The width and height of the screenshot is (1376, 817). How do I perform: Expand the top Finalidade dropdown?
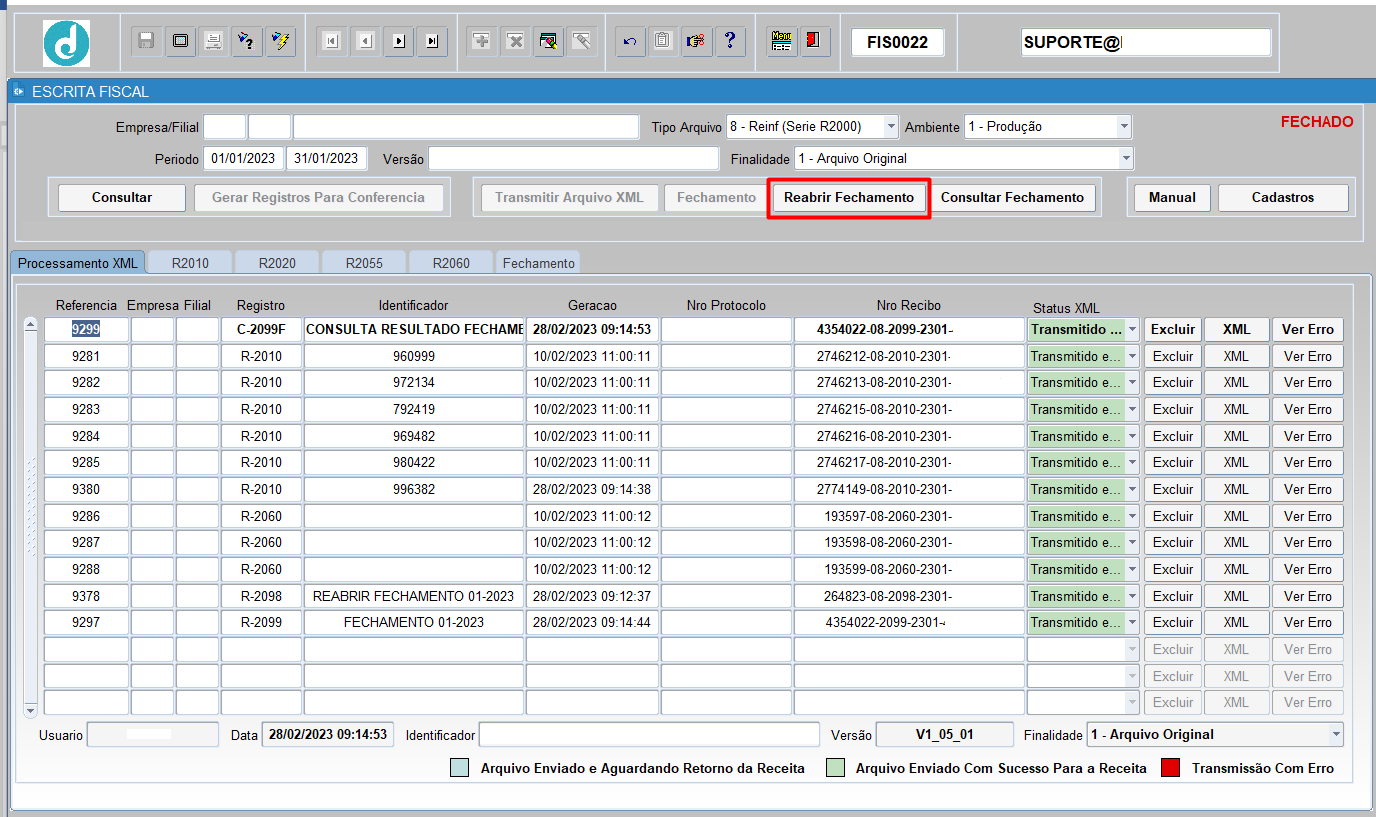[1126, 158]
